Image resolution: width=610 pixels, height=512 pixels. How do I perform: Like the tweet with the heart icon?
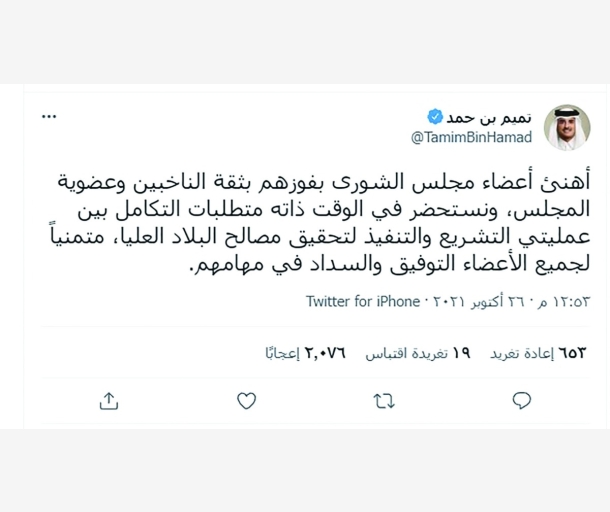click(x=246, y=401)
